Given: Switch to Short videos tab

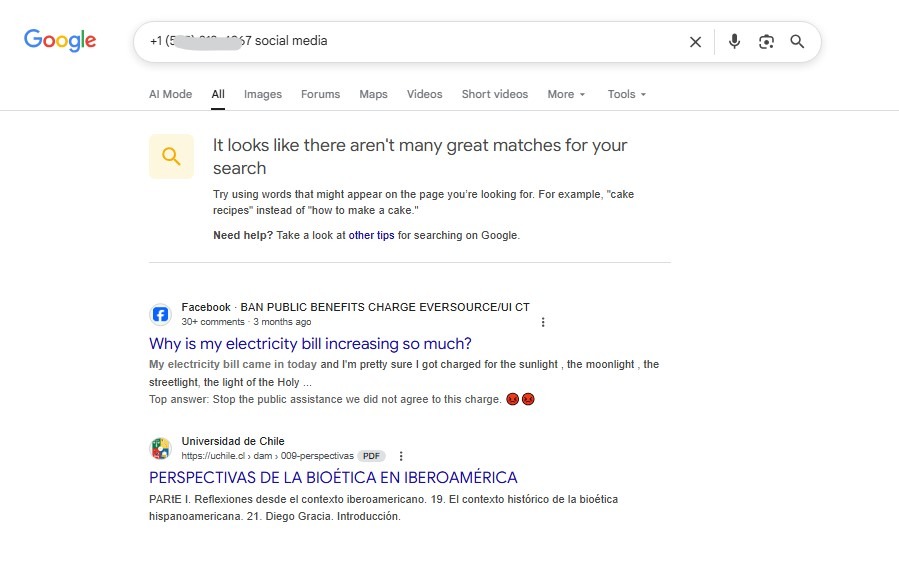Looking at the screenshot, I should (x=494, y=94).
